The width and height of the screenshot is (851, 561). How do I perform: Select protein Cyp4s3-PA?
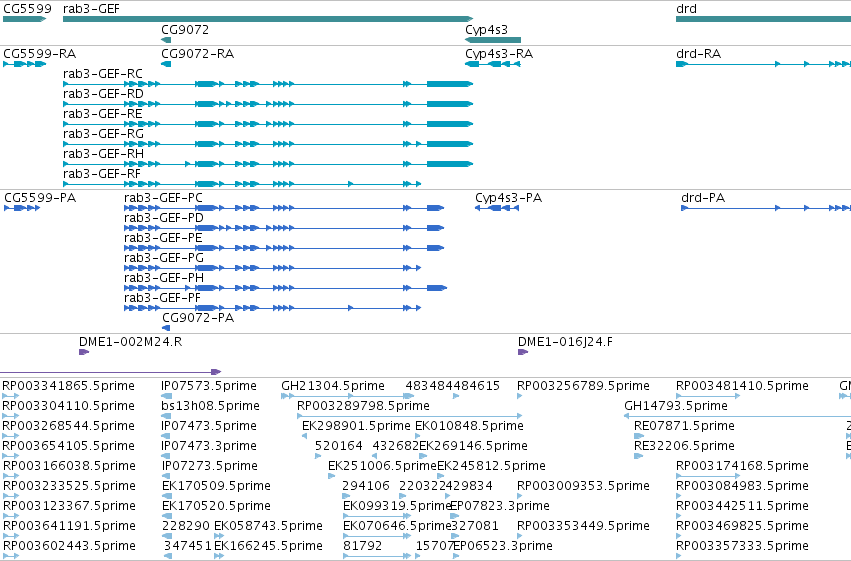[509, 197]
